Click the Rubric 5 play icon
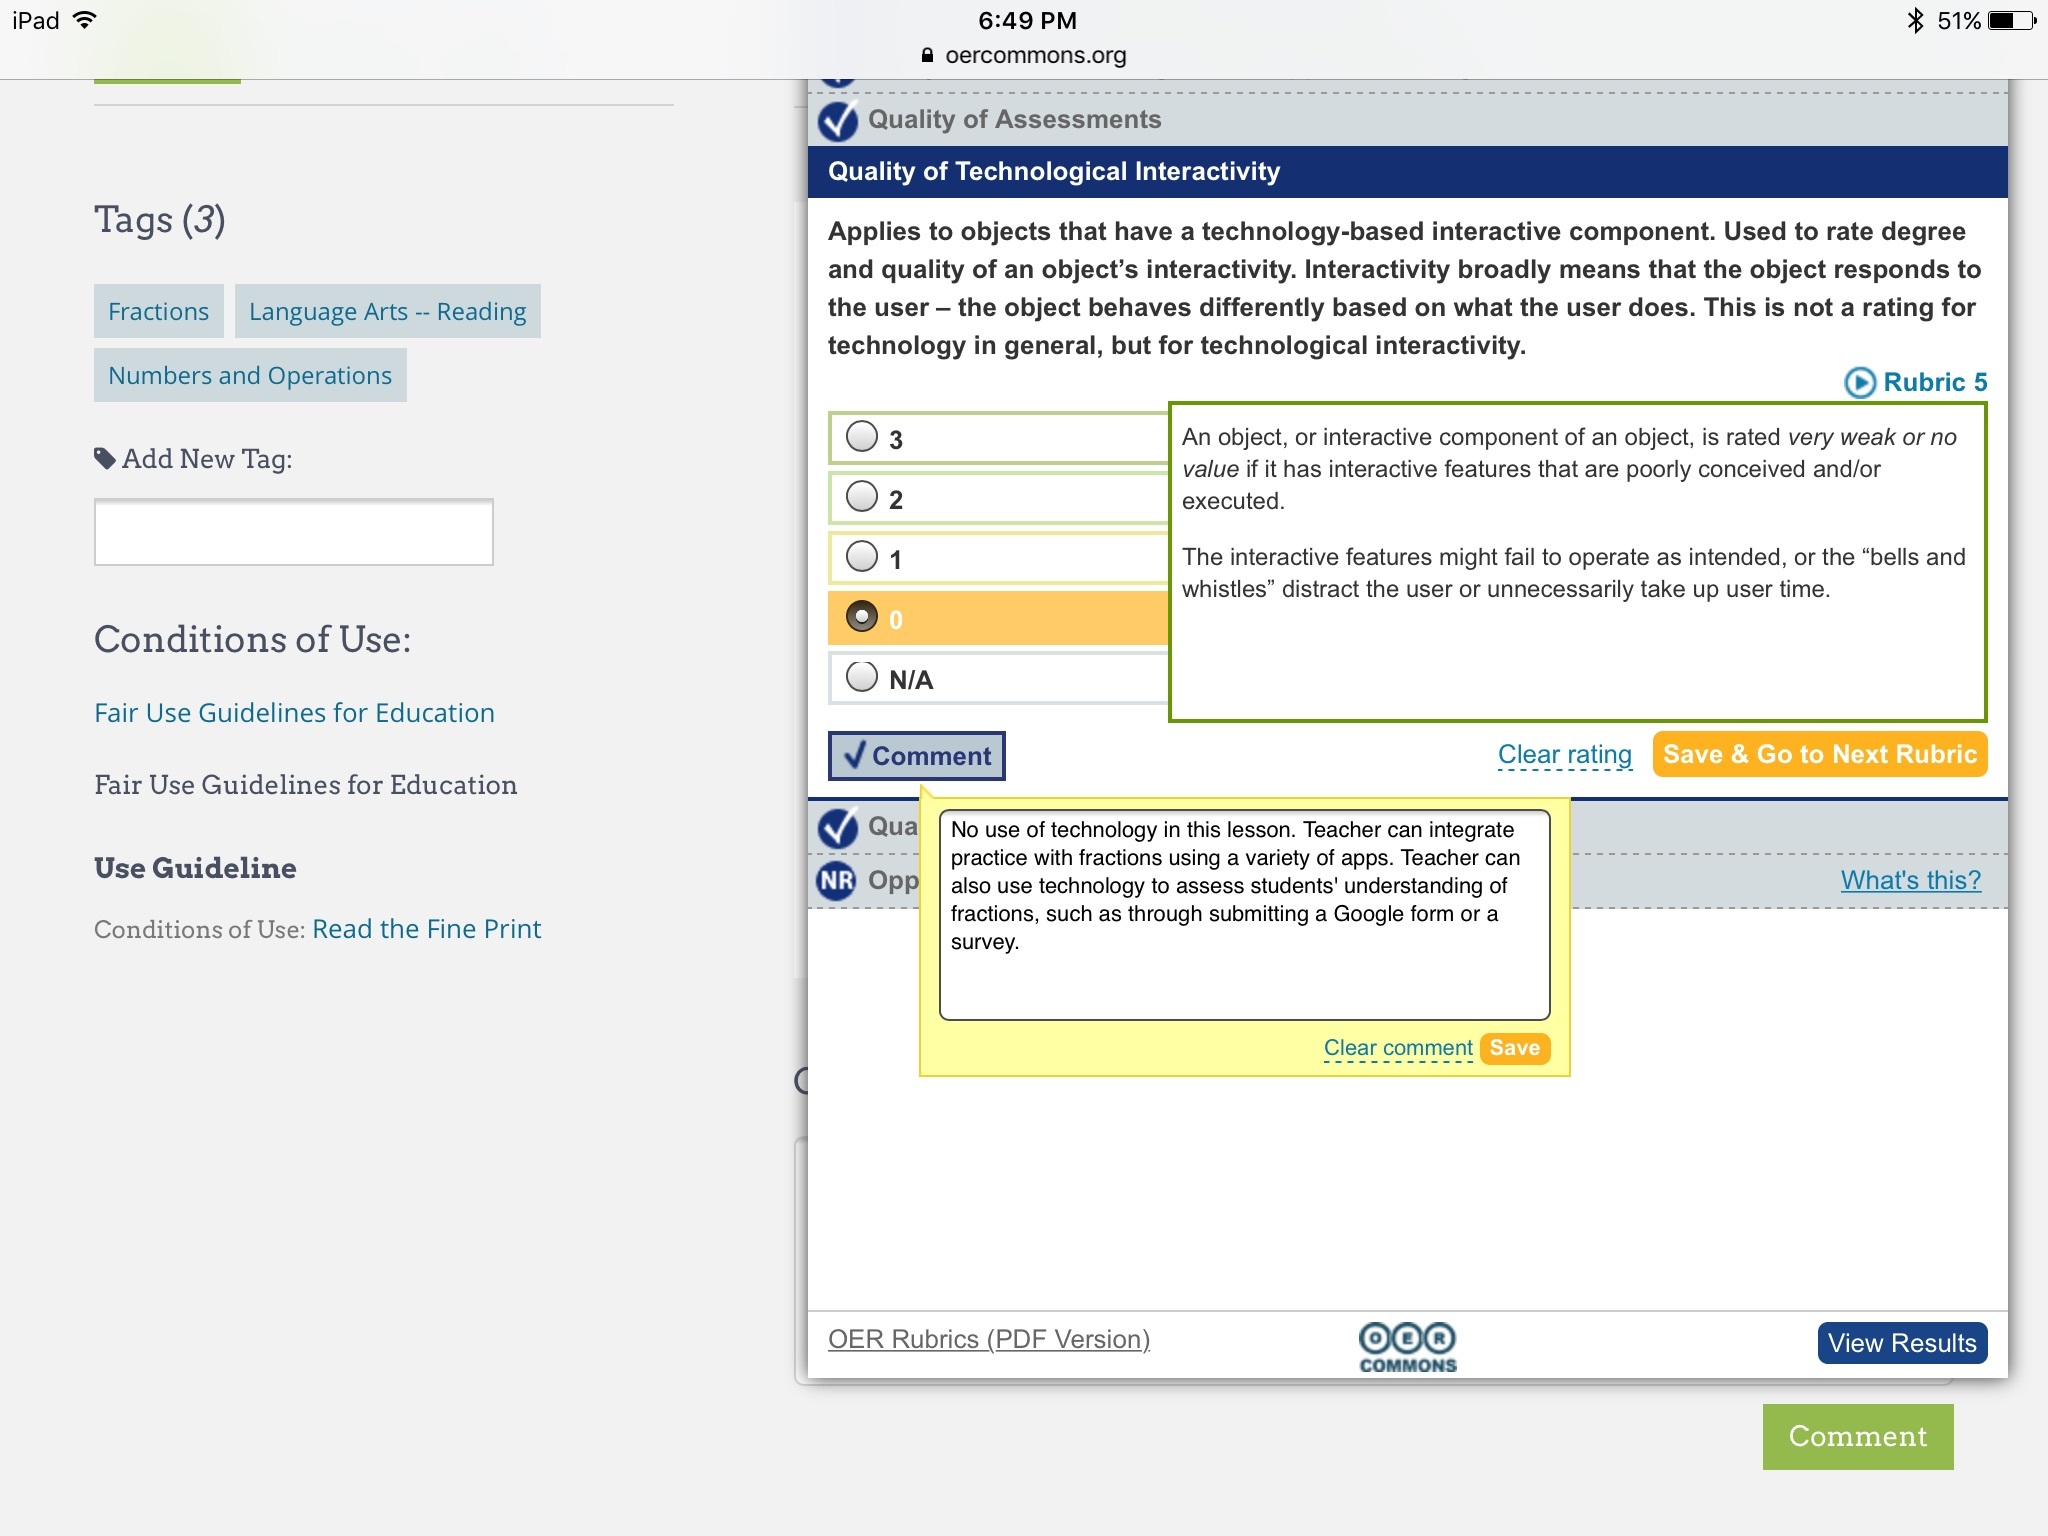2048x1536 pixels. pyautogui.click(x=1859, y=382)
